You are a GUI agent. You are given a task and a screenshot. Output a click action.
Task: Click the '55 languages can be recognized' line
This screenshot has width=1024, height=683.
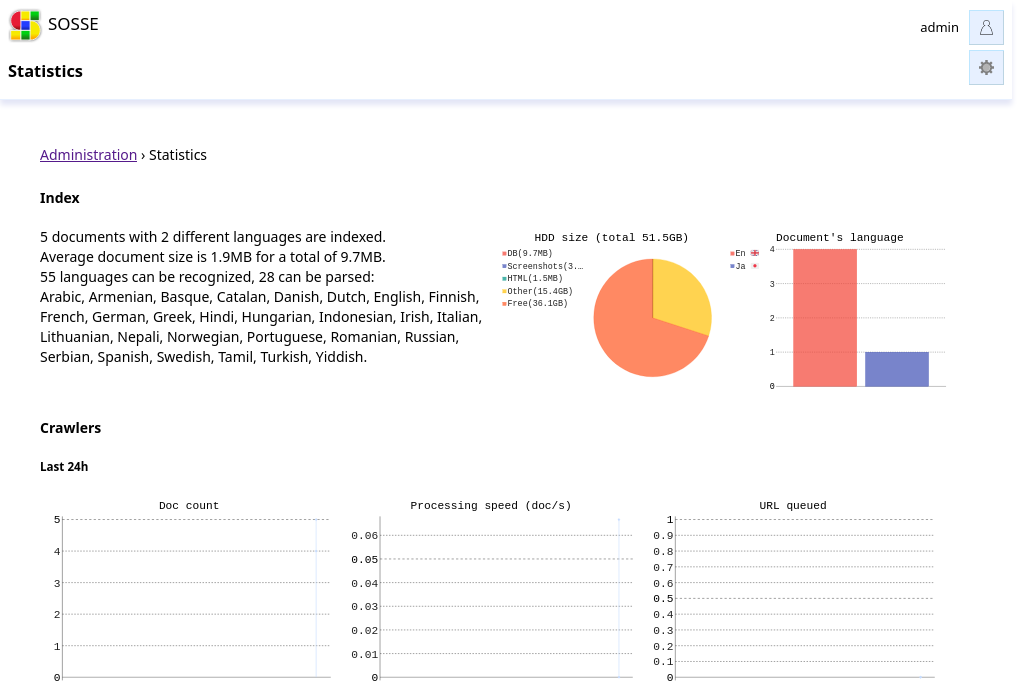click(x=207, y=277)
